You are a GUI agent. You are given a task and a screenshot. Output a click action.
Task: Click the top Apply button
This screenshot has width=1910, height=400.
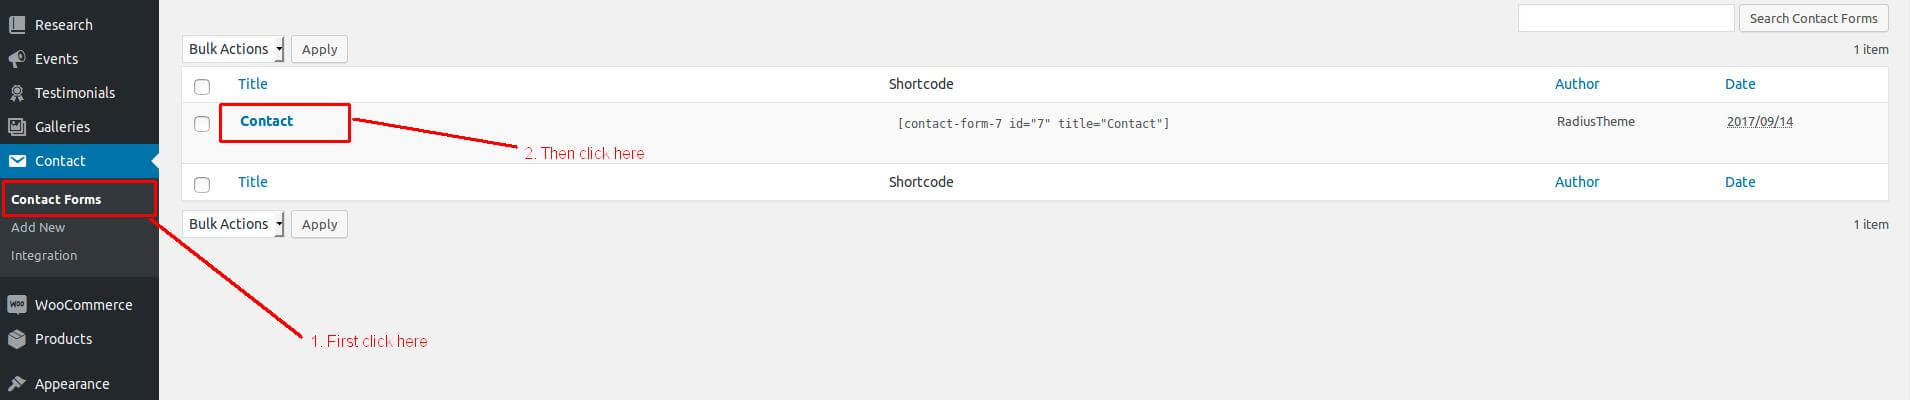319,49
